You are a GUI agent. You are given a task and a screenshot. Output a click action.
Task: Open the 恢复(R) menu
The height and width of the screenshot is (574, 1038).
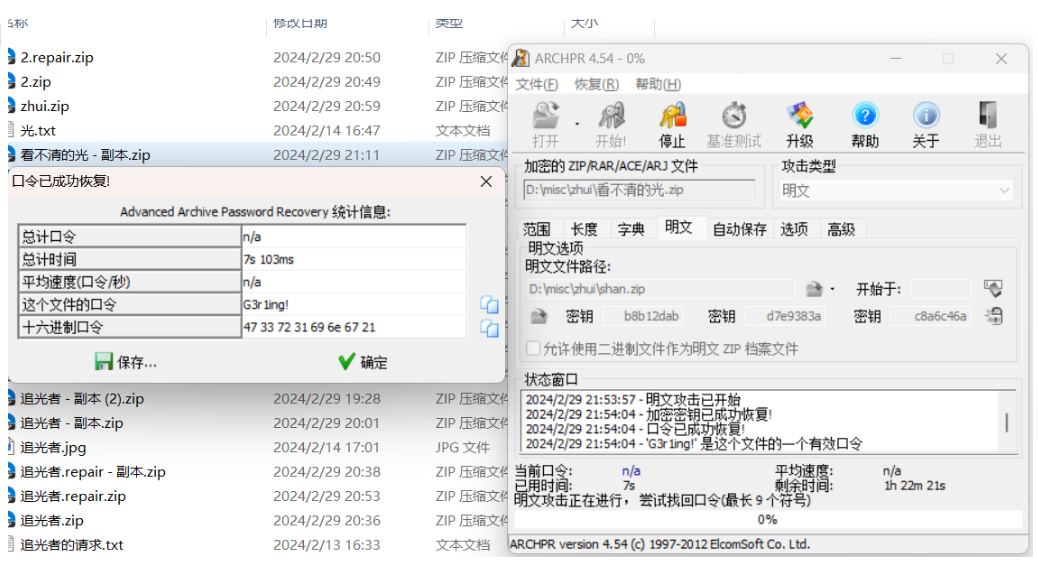click(x=596, y=84)
